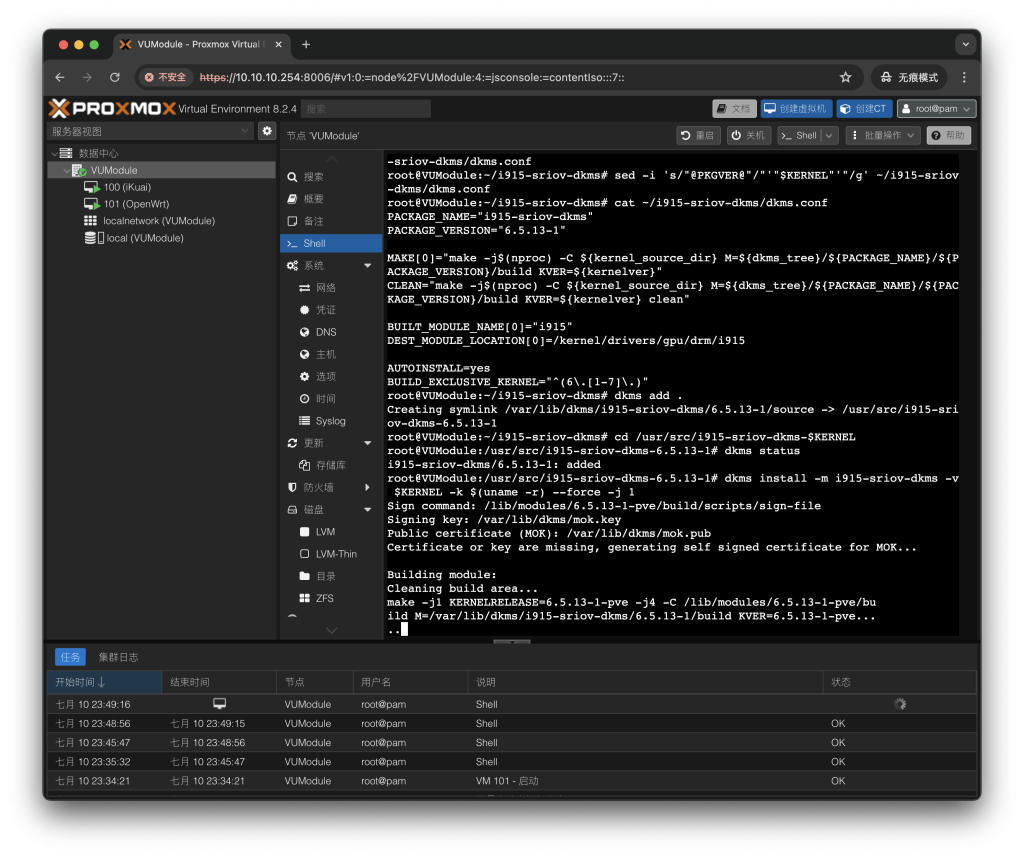Expand the 防火墙 submenu arrow

point(367,487)
